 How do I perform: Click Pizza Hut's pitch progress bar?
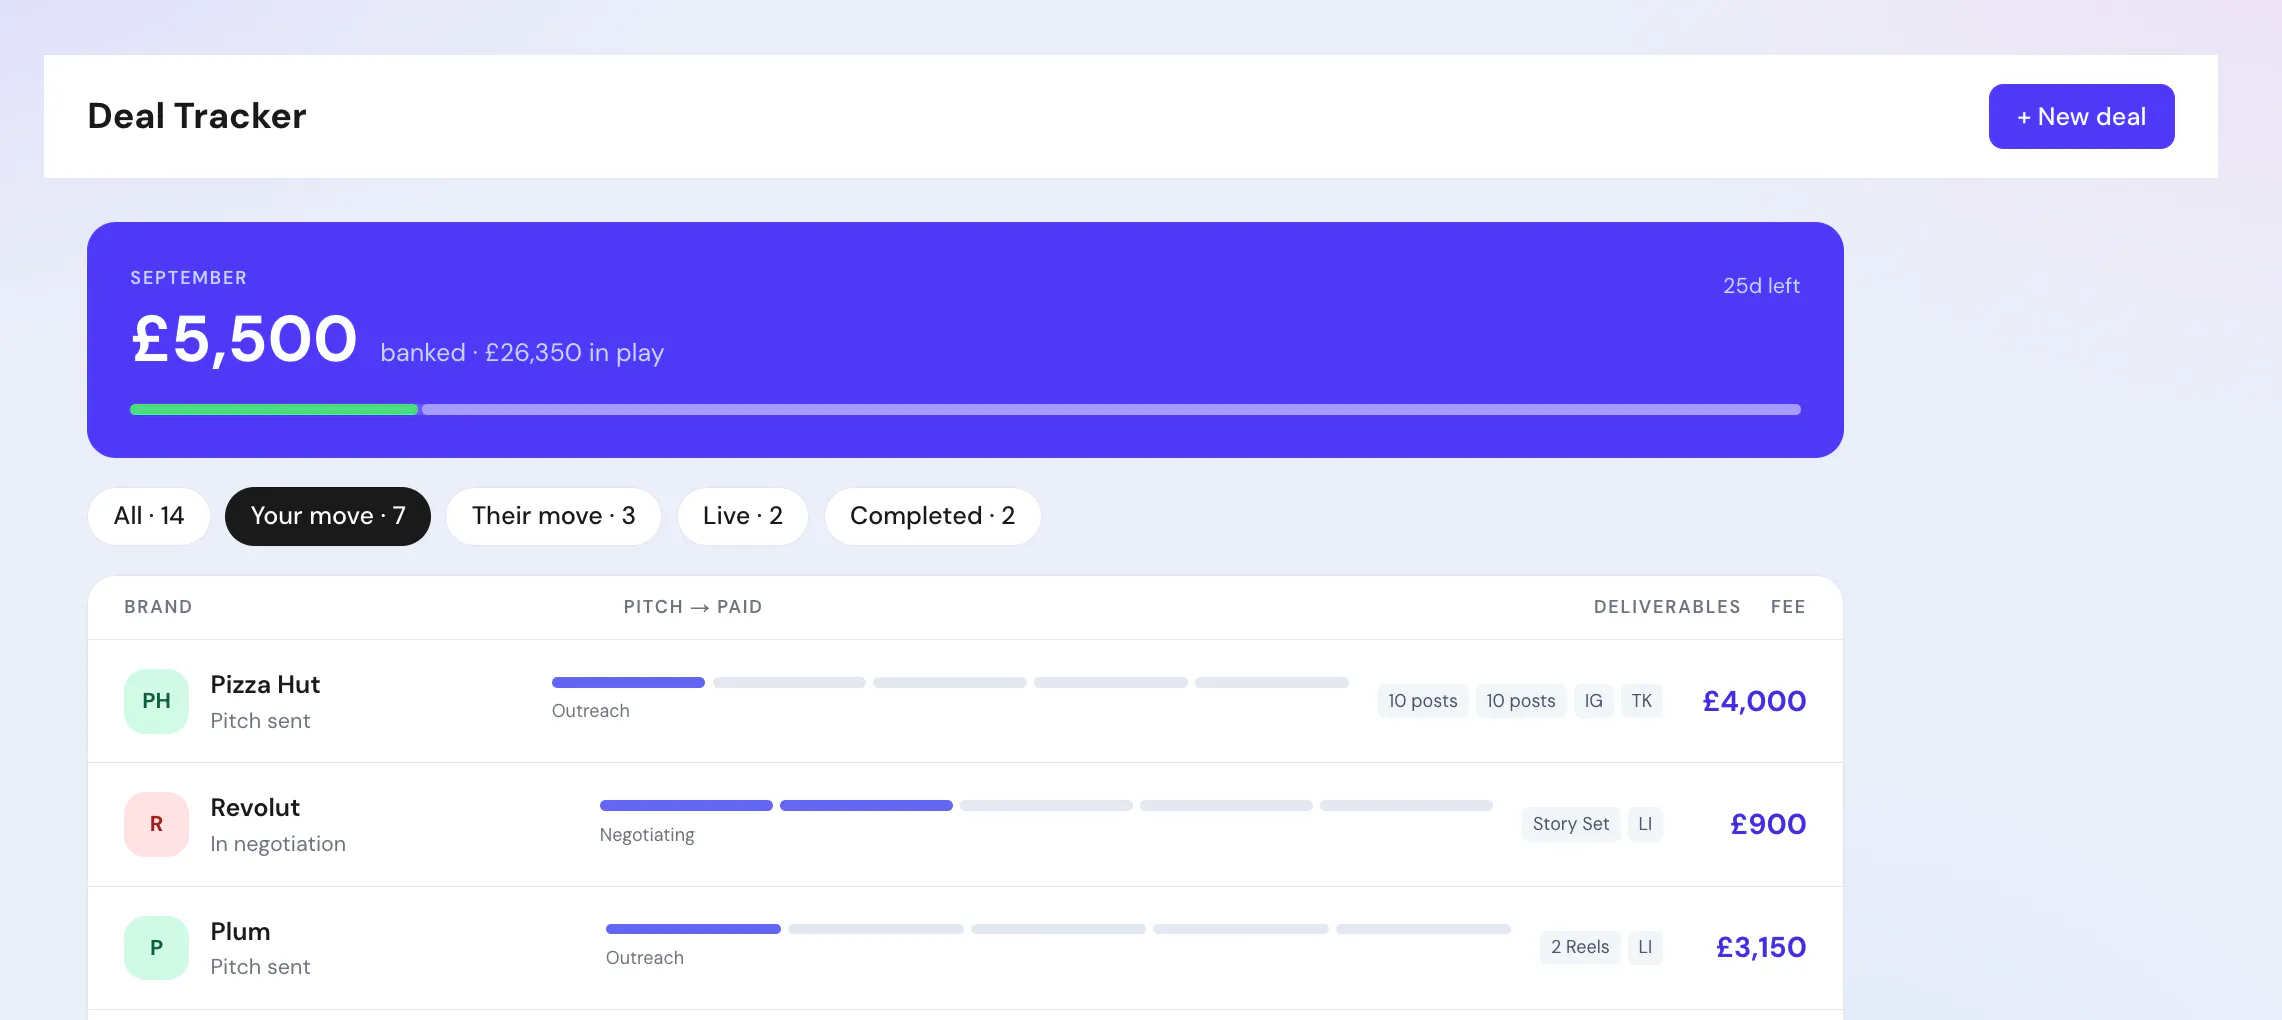coord(950,683)
